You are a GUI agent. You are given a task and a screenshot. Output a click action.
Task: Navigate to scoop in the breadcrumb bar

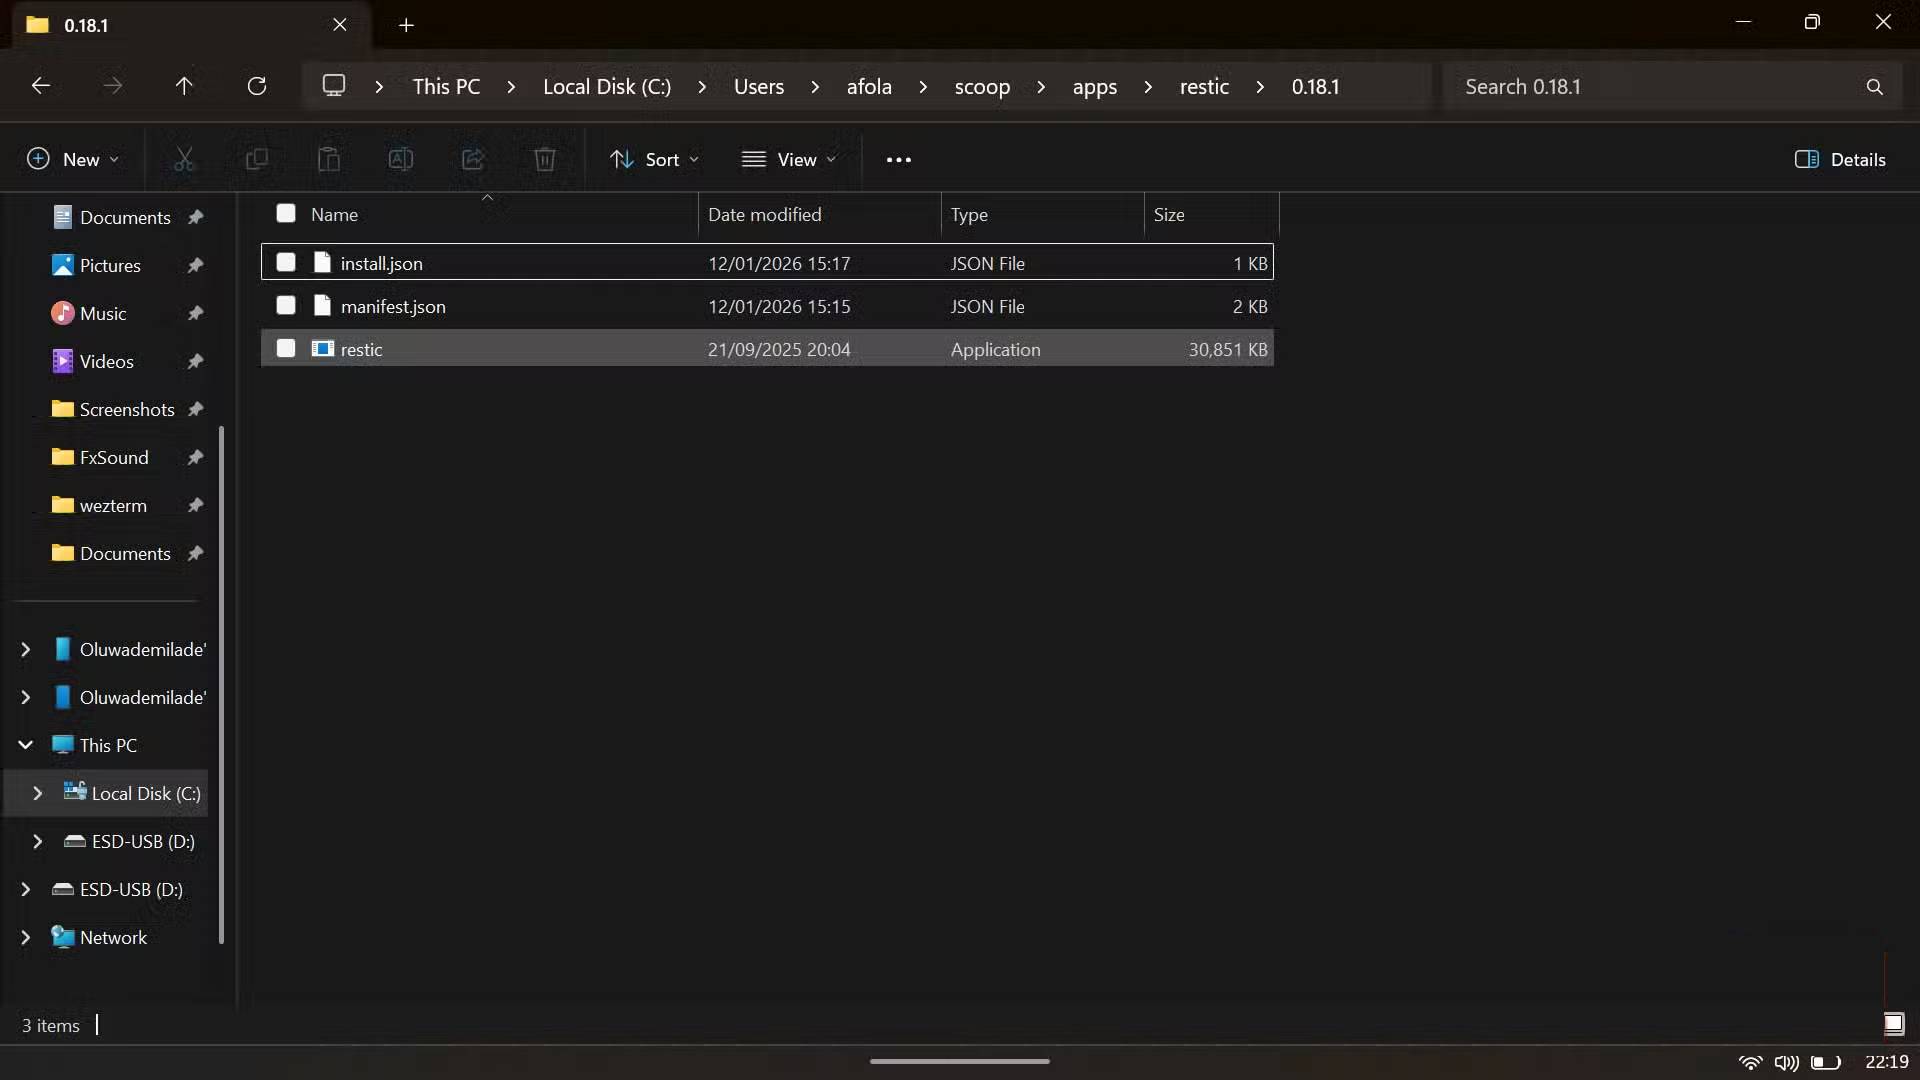click(982, 87)
